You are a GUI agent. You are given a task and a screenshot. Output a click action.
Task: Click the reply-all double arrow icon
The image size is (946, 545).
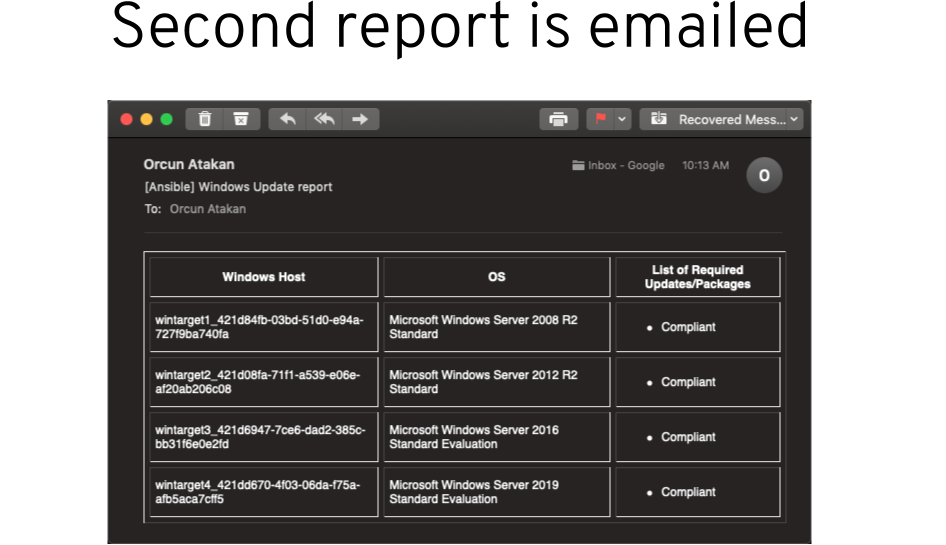[324, 119]
